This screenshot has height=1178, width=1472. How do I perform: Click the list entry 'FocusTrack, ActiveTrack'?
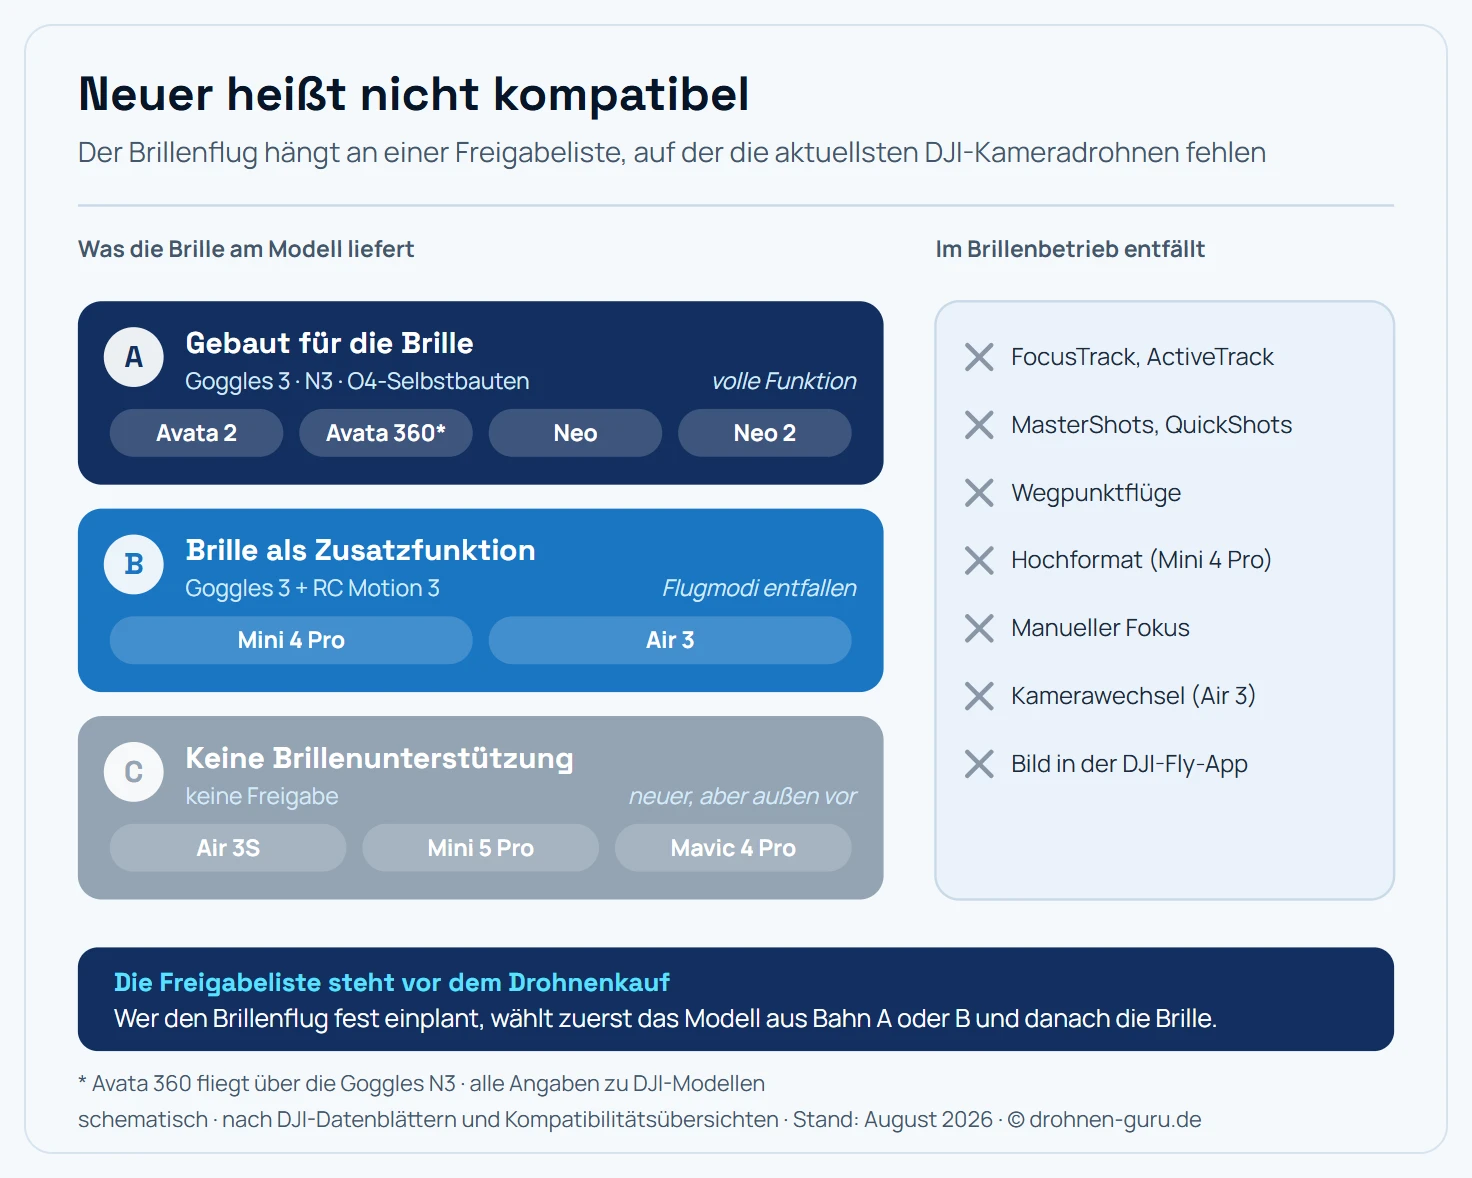pyautogui.click(x=1142, y=357)
